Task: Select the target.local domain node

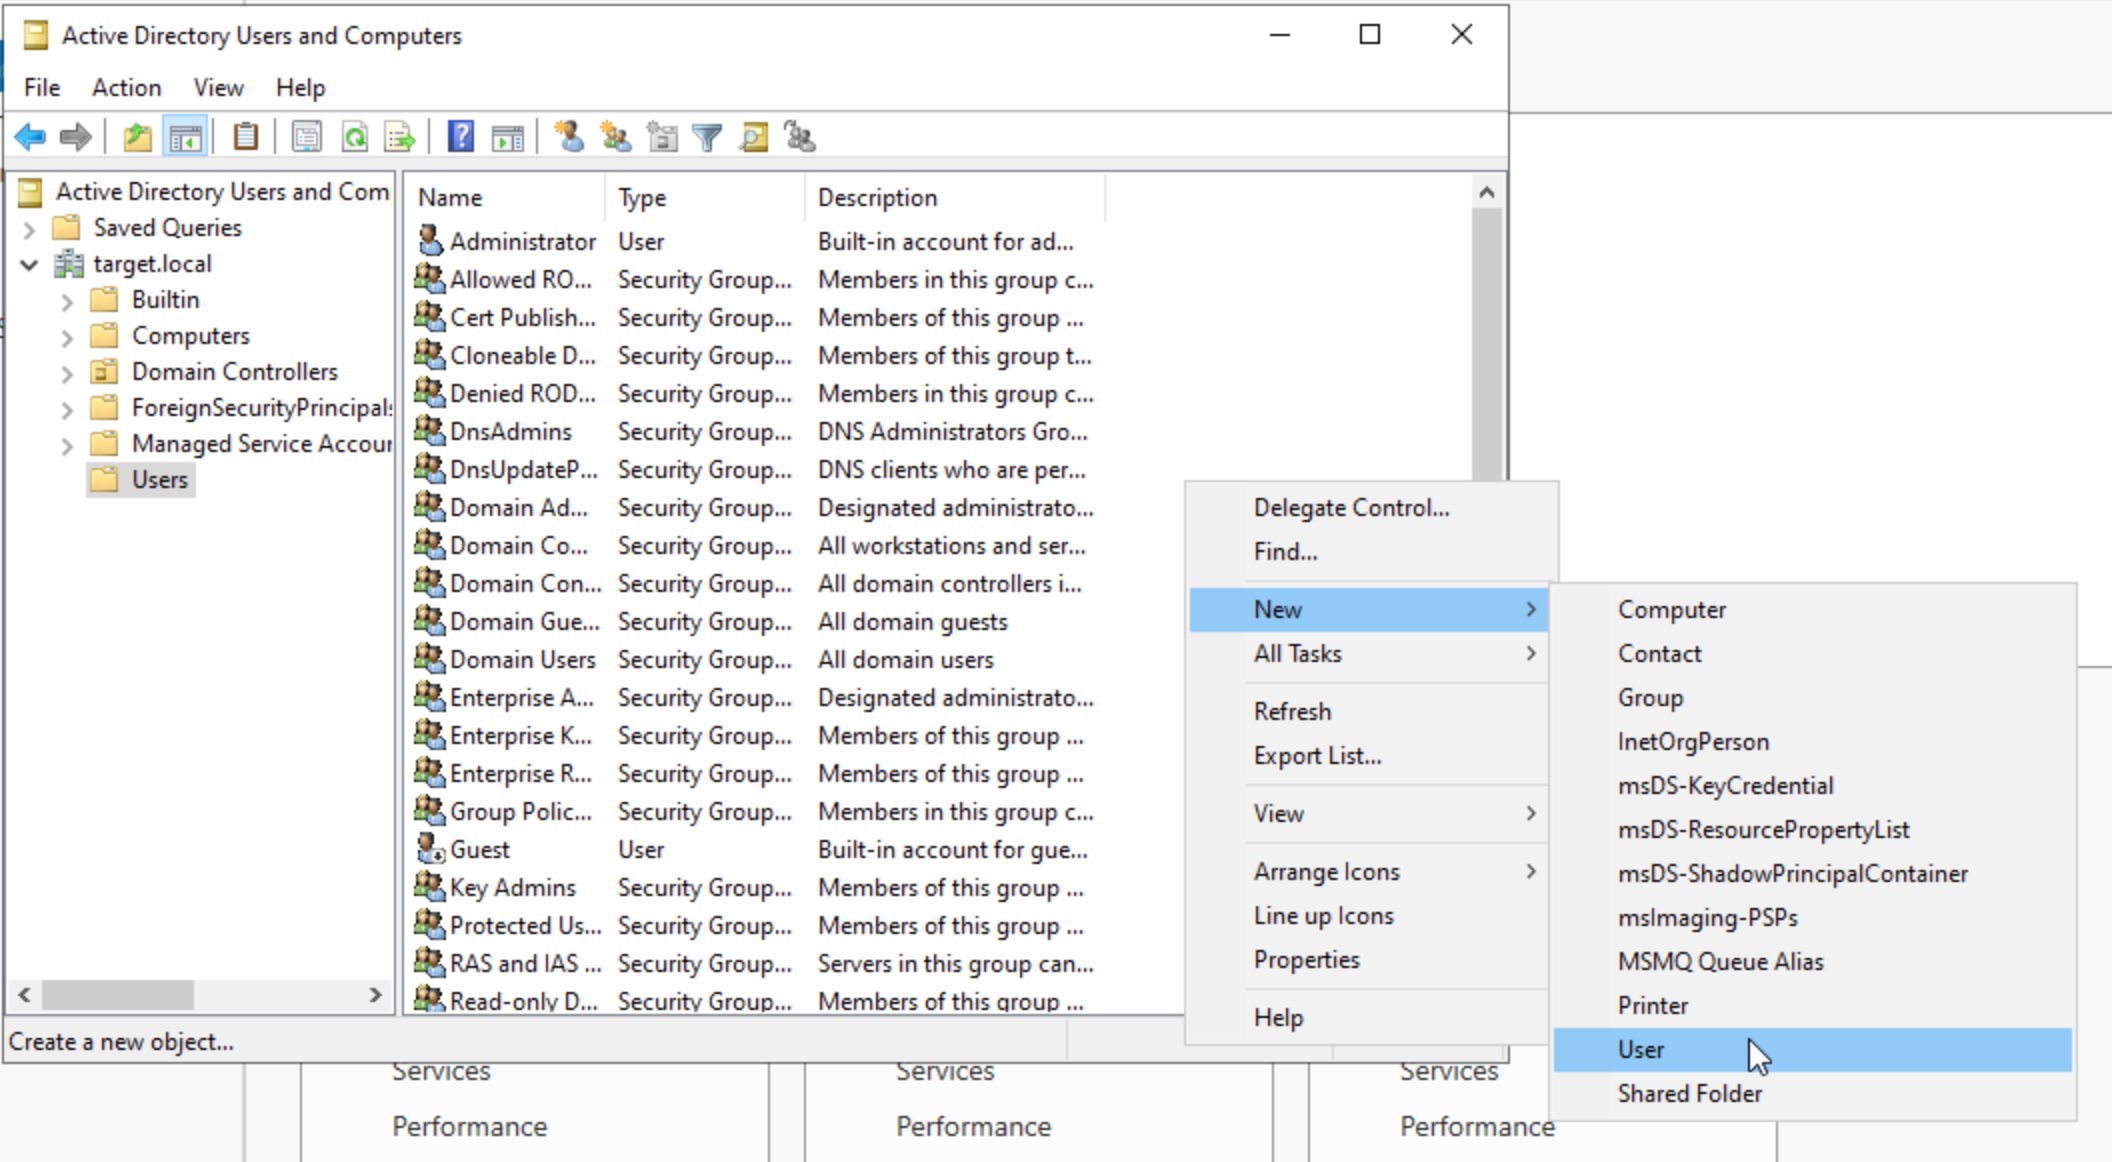Action: [x=153, y=263]
